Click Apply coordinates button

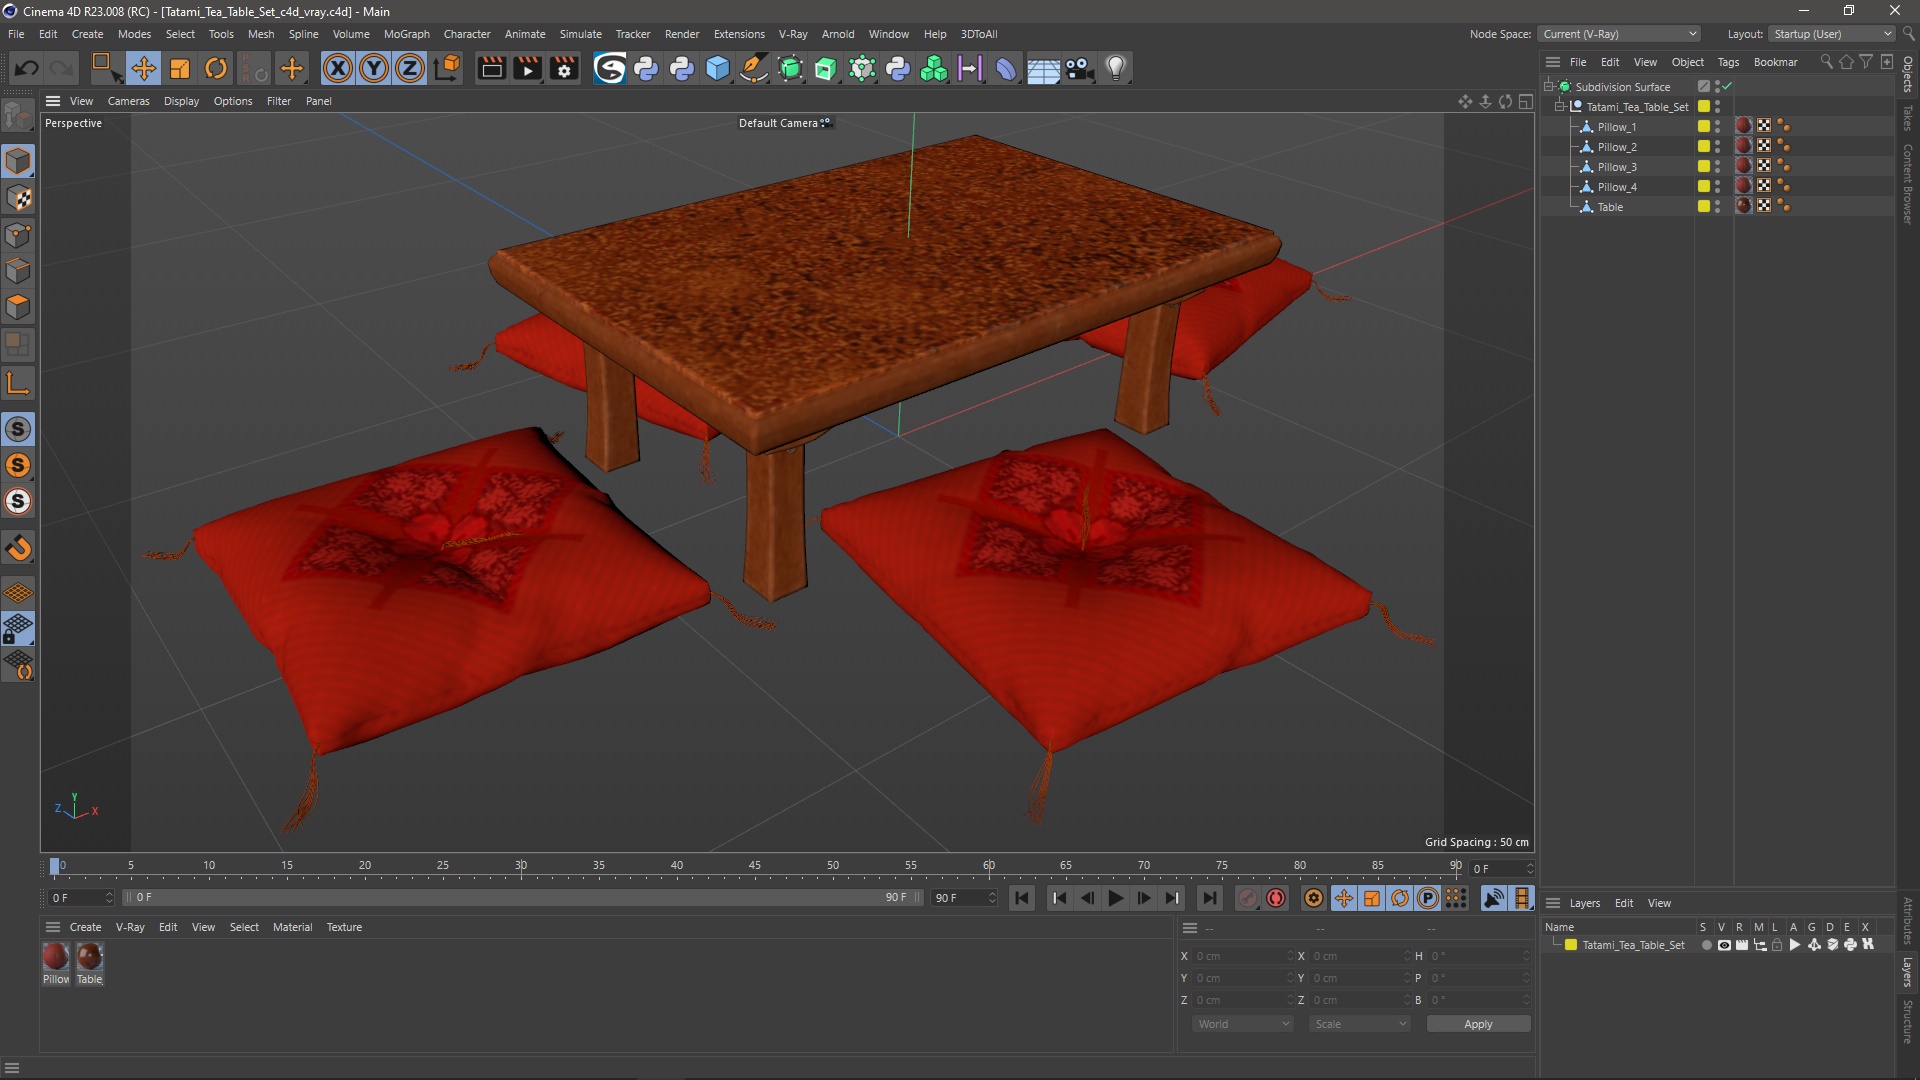[1478, 1024]
